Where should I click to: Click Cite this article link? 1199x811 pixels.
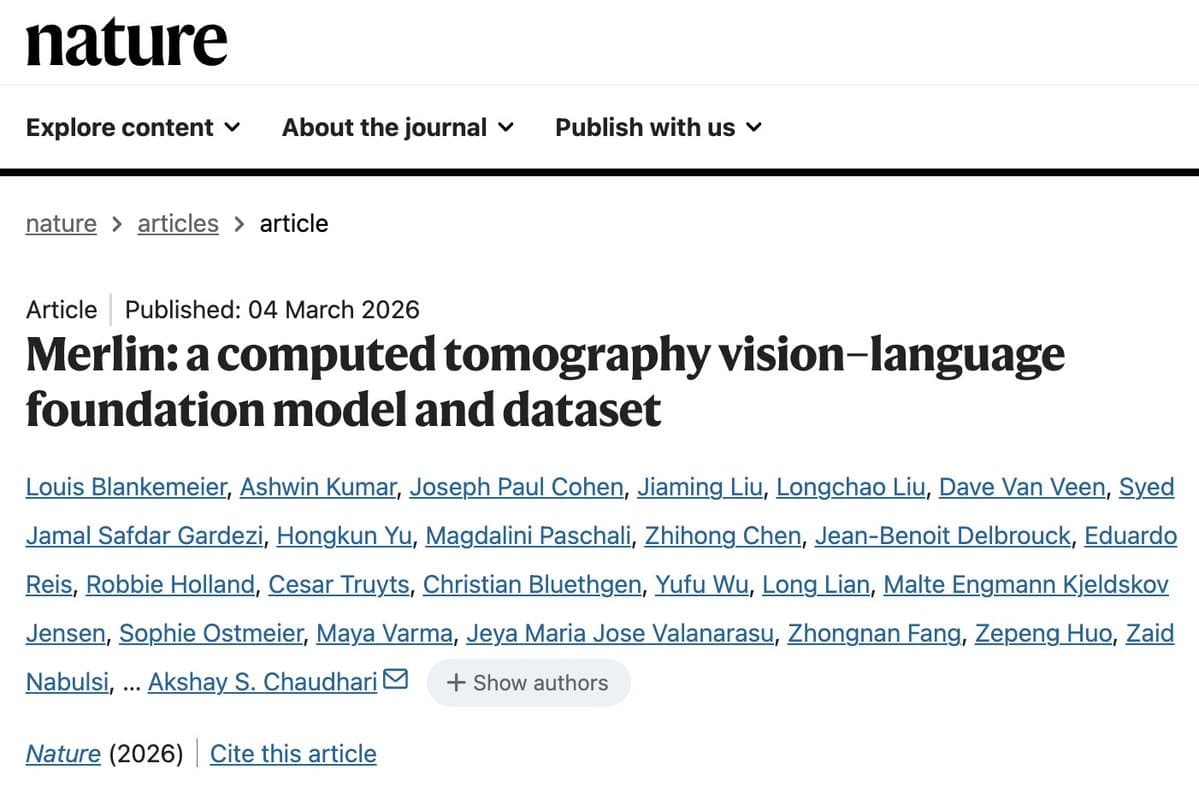[x=293, y=754]
